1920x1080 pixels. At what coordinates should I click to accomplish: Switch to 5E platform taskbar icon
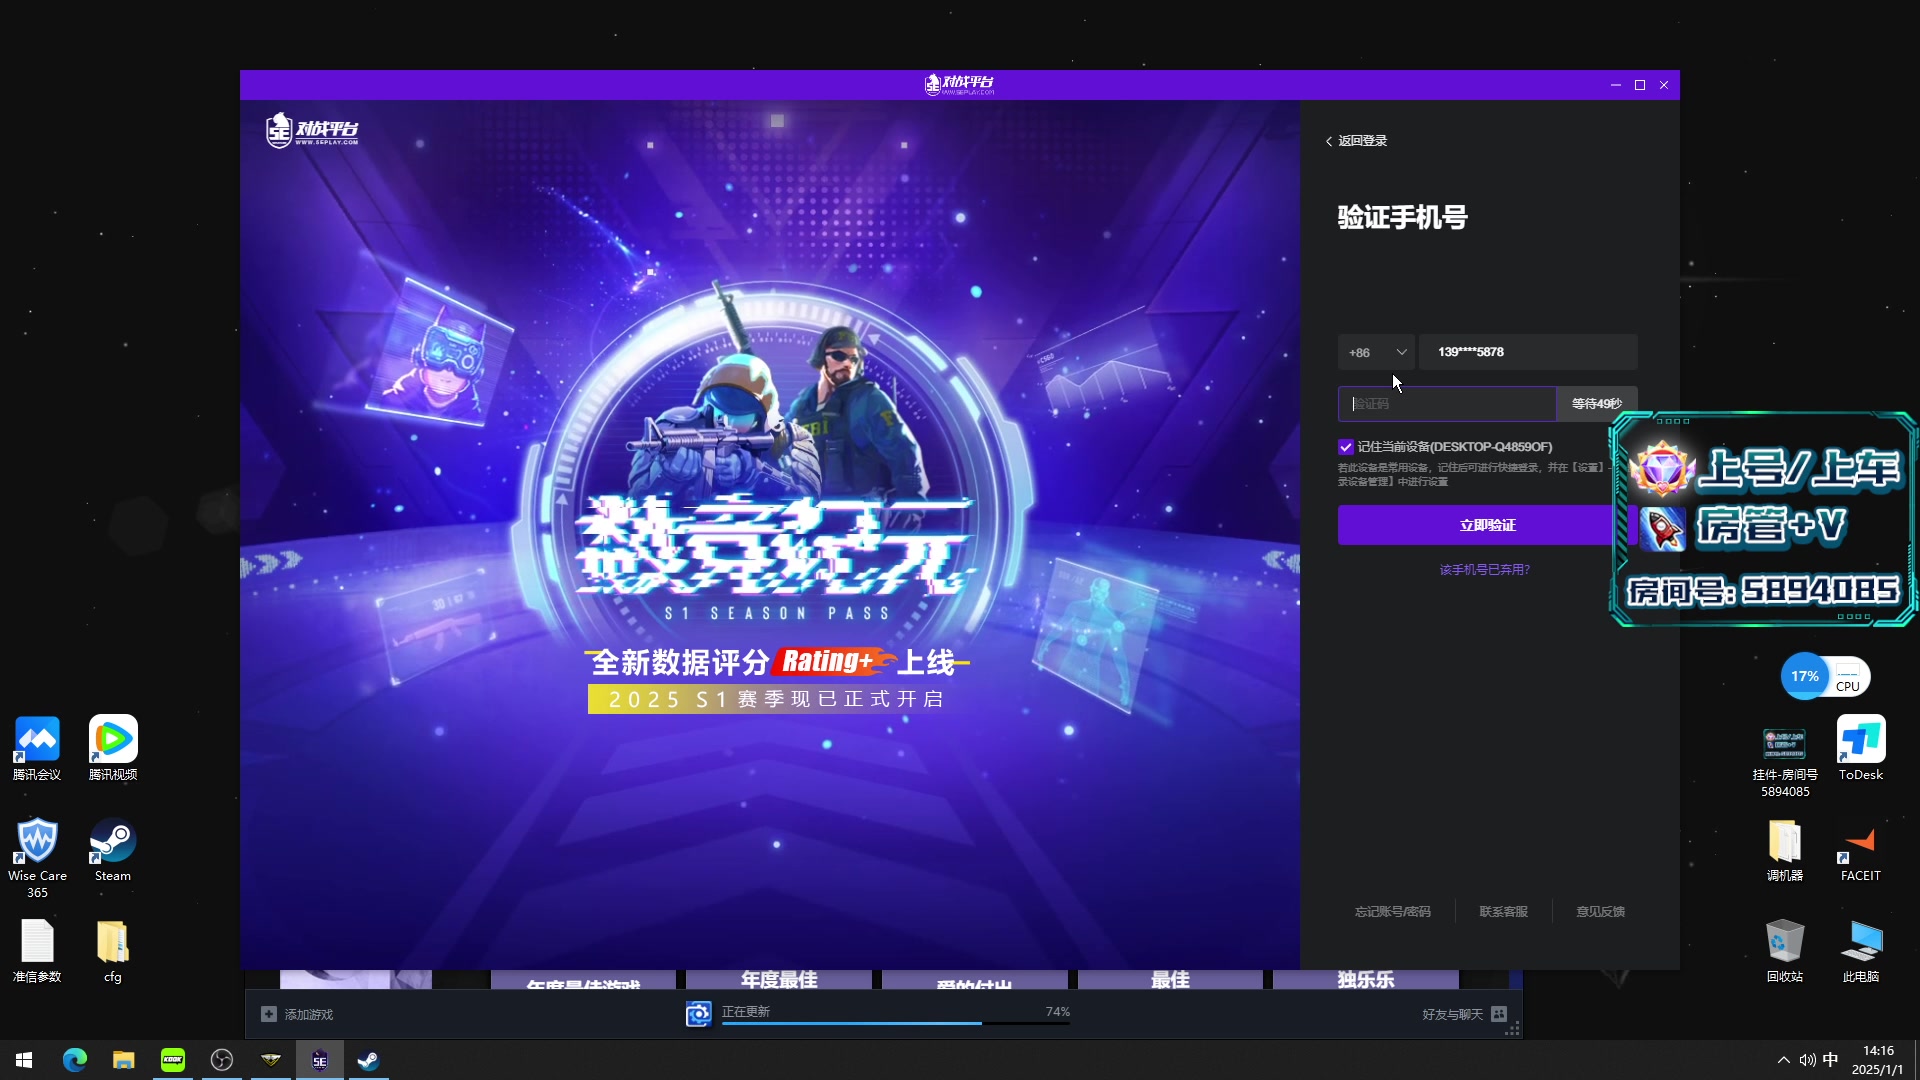(320, 1060)
